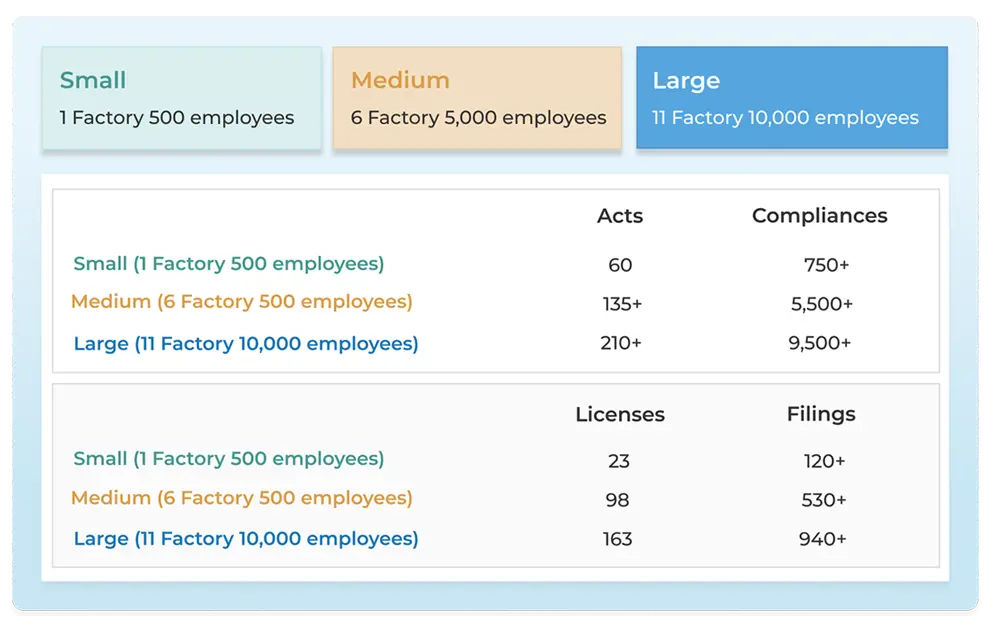Click the 750+ Compliances value for Small

826,265
